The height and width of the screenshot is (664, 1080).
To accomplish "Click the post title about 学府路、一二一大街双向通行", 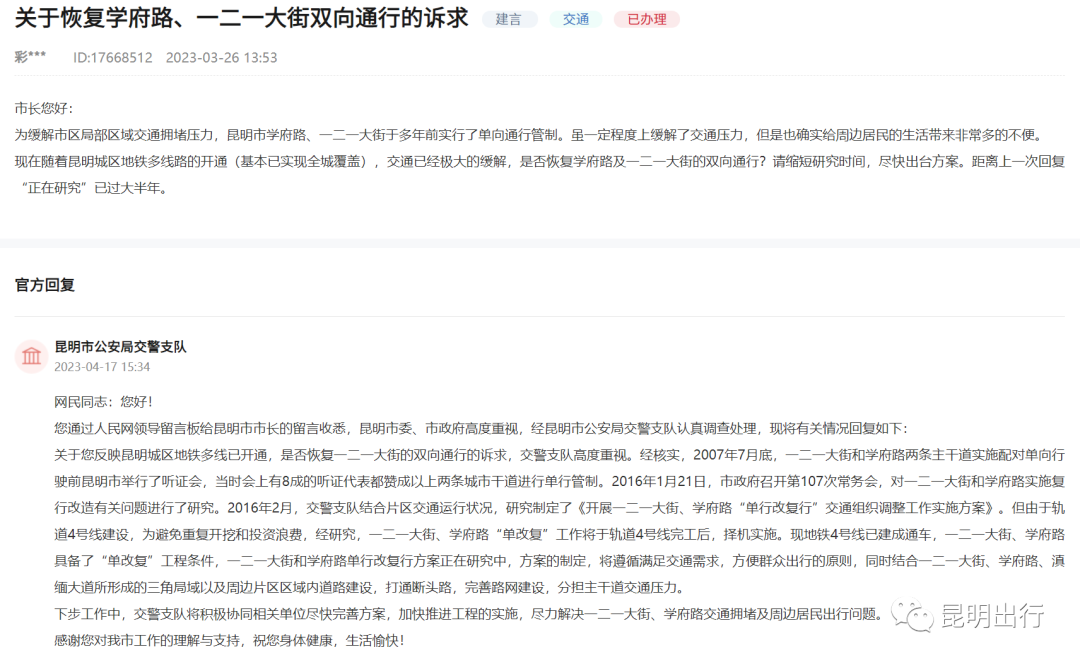I will 242,19.
